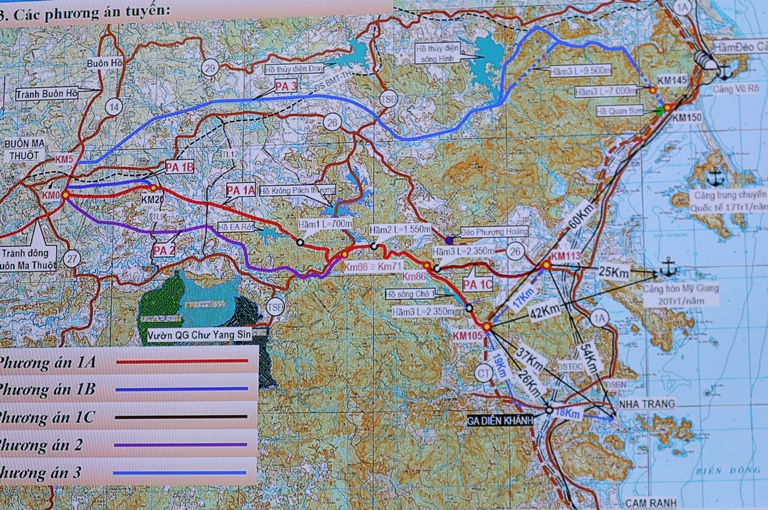Select the KM105 junction marker dot
The image size is (768, 510).
point(486,326)
